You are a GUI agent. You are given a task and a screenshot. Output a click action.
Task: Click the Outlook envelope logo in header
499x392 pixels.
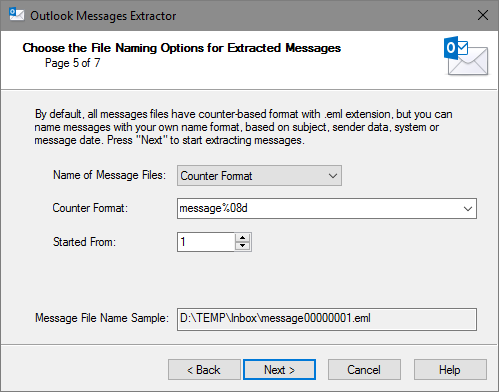(x=466, y=56)
